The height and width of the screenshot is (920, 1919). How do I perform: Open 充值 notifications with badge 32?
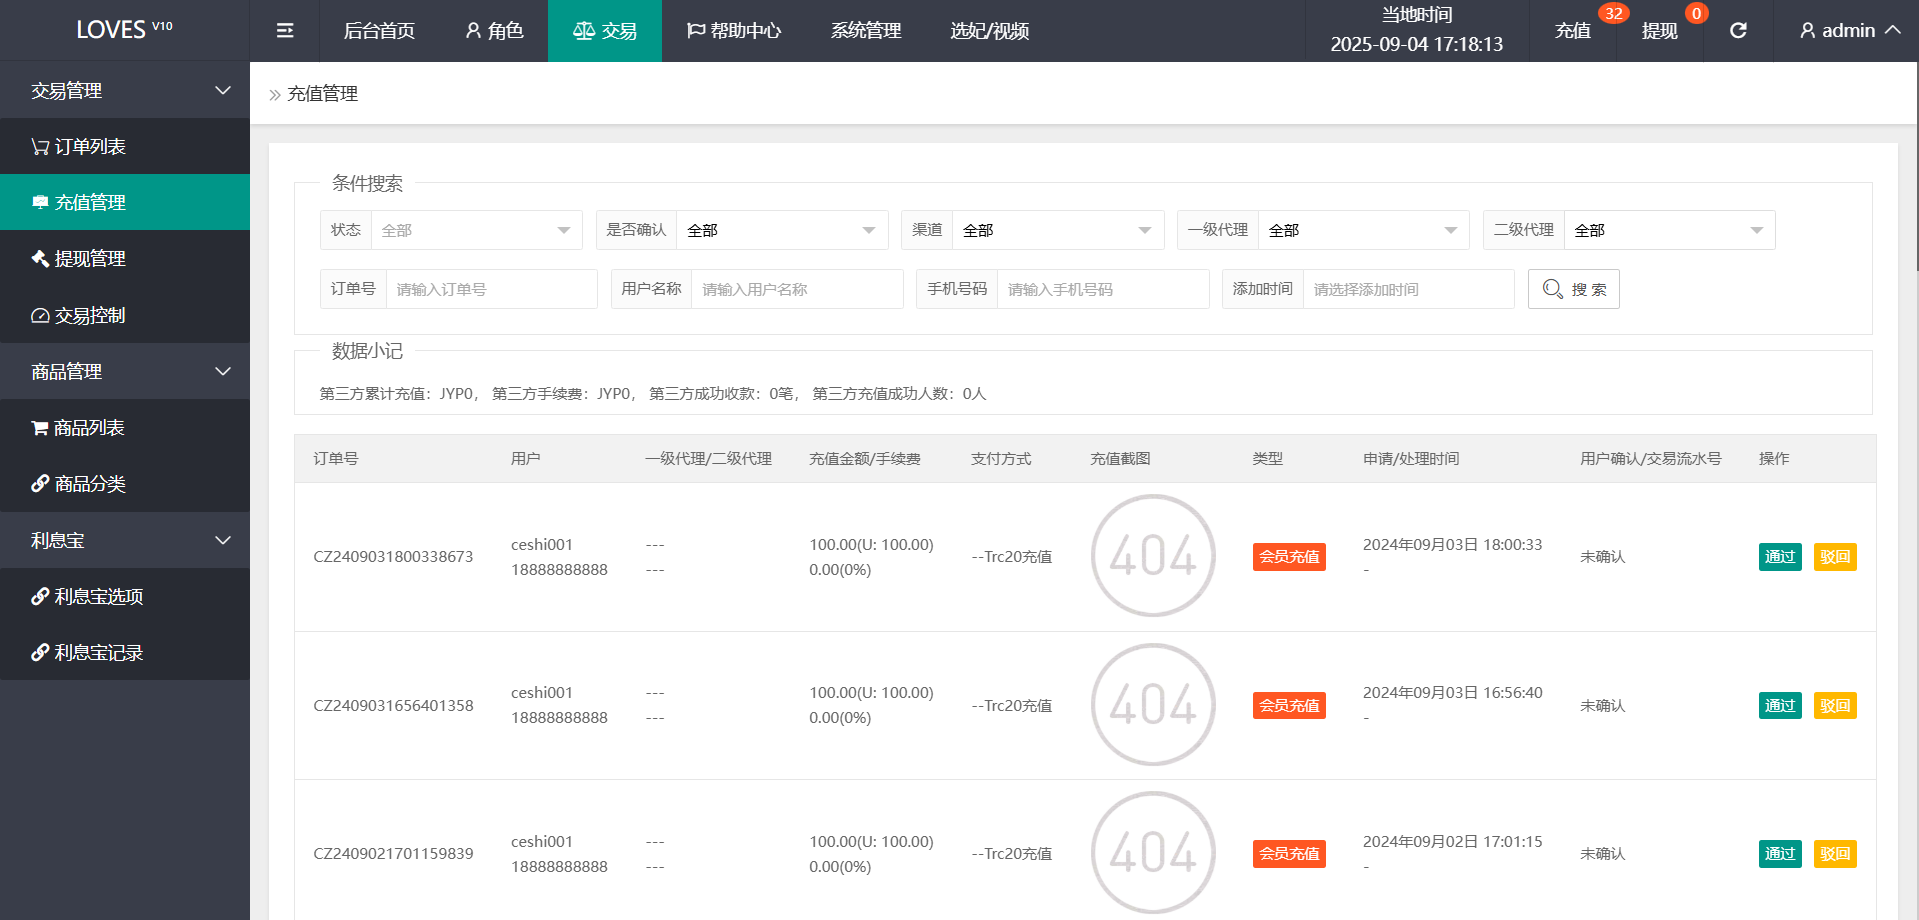(1573, 31)
